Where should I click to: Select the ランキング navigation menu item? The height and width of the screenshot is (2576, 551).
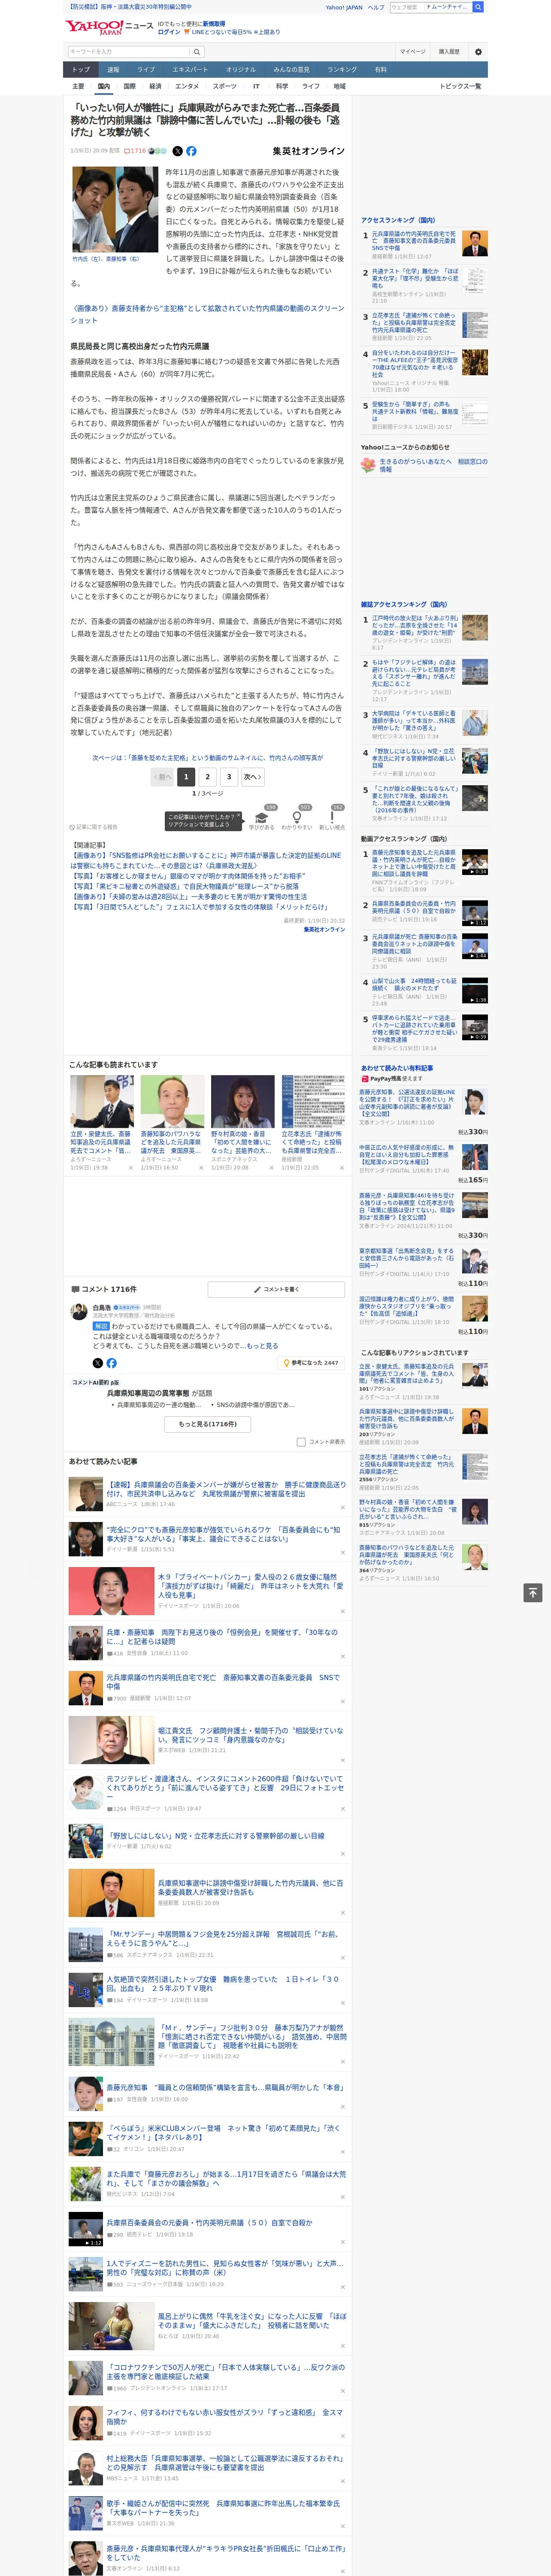tap(342, 70)
